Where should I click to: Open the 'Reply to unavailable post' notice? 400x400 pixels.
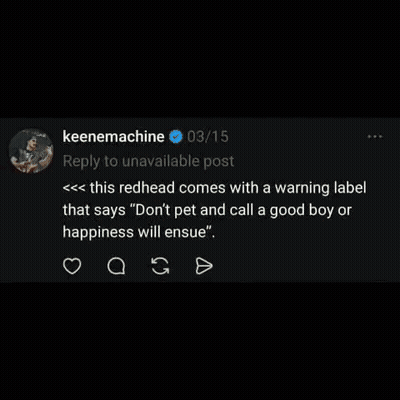pyautogui.click(x=148, y=161)
